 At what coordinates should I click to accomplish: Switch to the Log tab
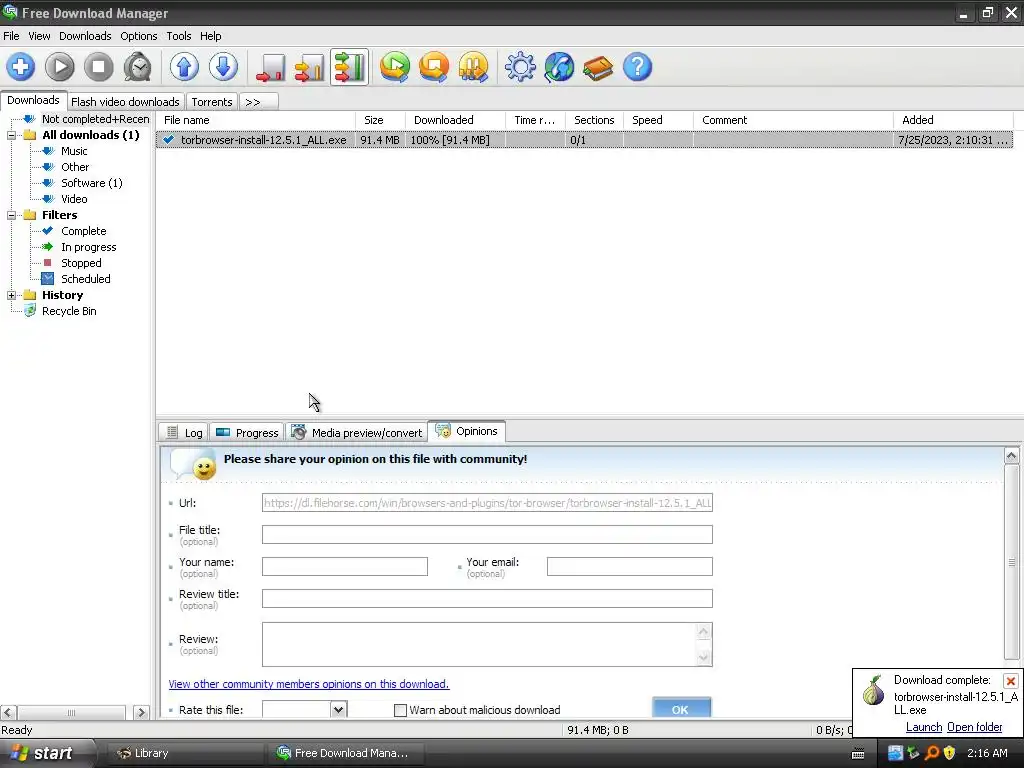(x=184, y=432)
